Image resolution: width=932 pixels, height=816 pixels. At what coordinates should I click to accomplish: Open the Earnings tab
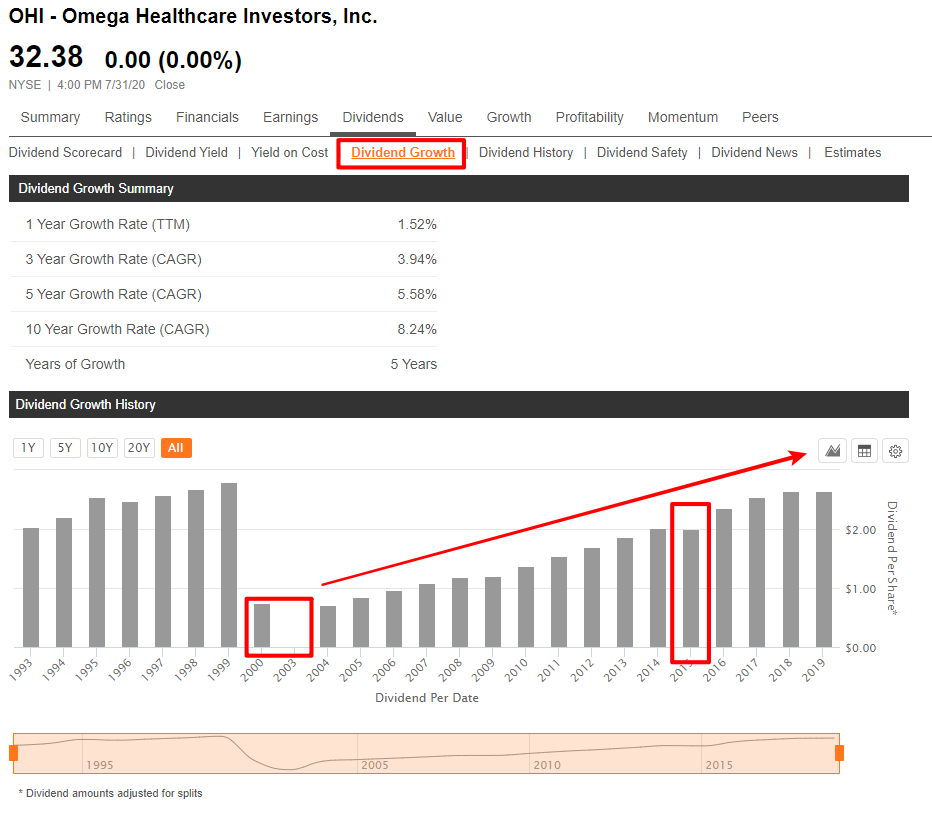click(x=291, y=117)
